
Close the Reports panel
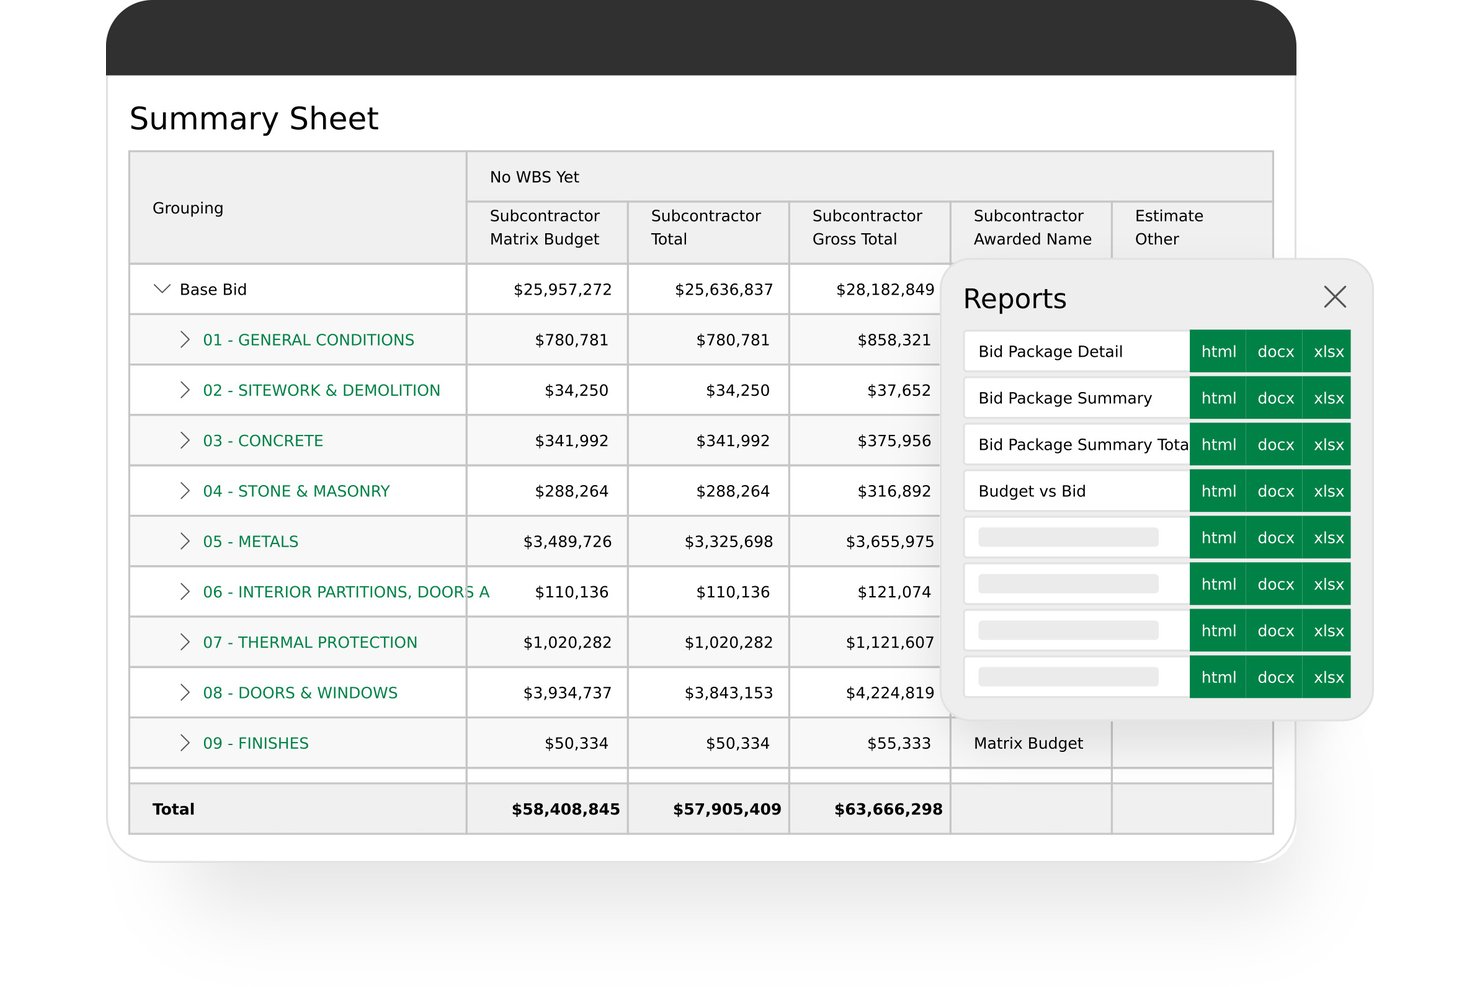coord(1335,297)
